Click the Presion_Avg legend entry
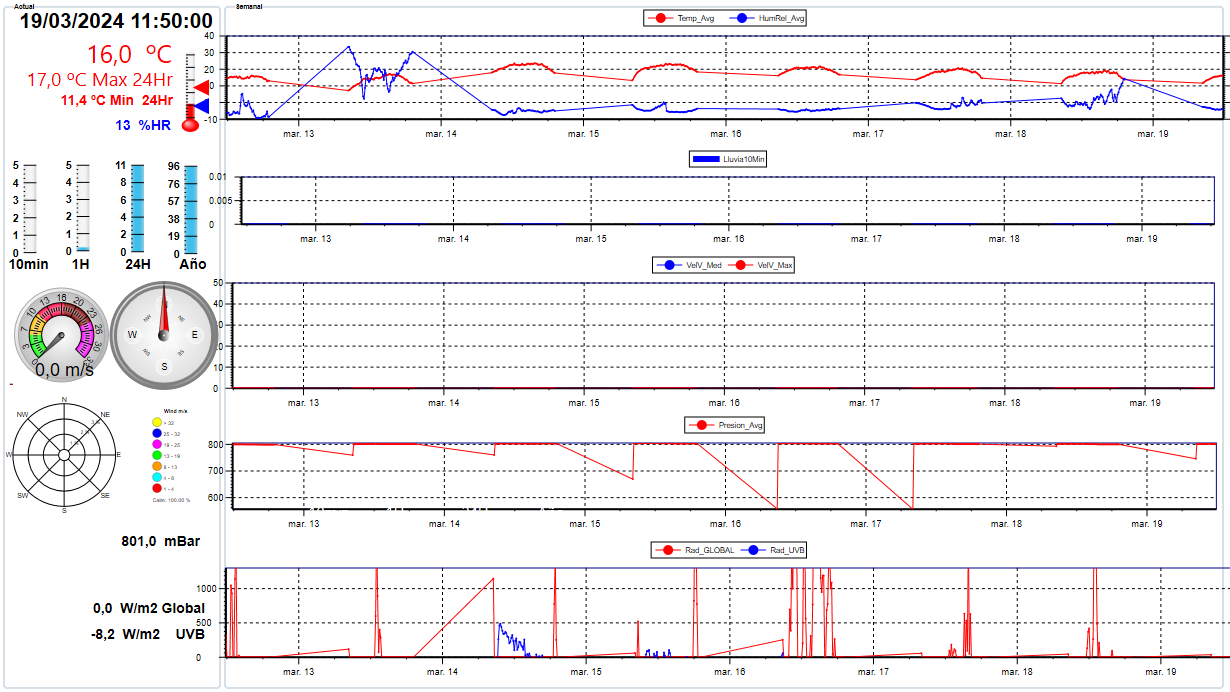This screenshot has width=1230, height=692. pos(726,425)
